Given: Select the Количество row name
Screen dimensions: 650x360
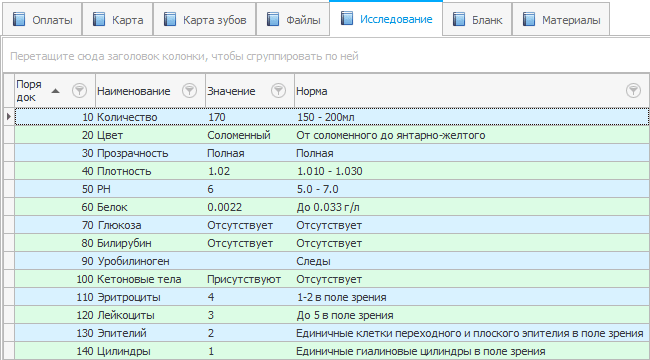Looking at the screenshot, I should coord(127,117).
